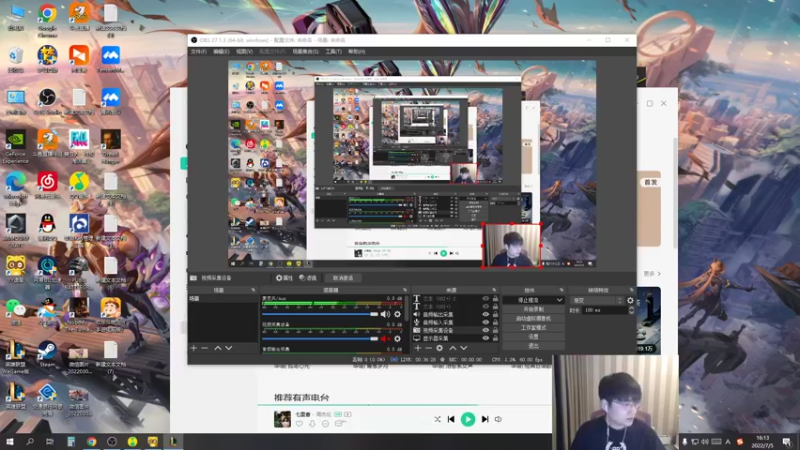Open the Help menu in OBS
Image resolution: width=800 pixels, height=450 pixels.
pyautogui.click(x=356, y=52)
